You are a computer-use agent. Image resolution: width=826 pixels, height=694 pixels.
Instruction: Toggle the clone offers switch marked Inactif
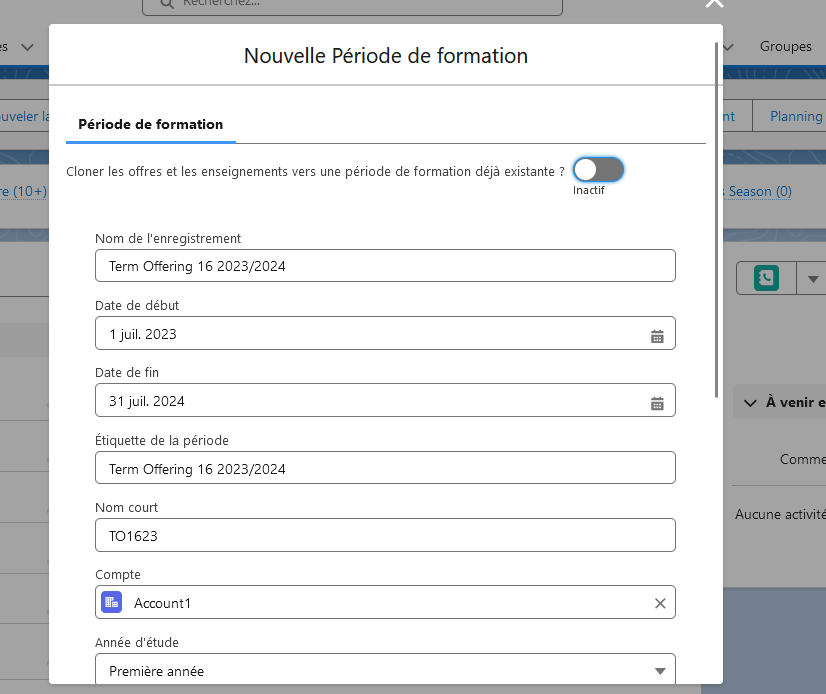coord(598,170)
